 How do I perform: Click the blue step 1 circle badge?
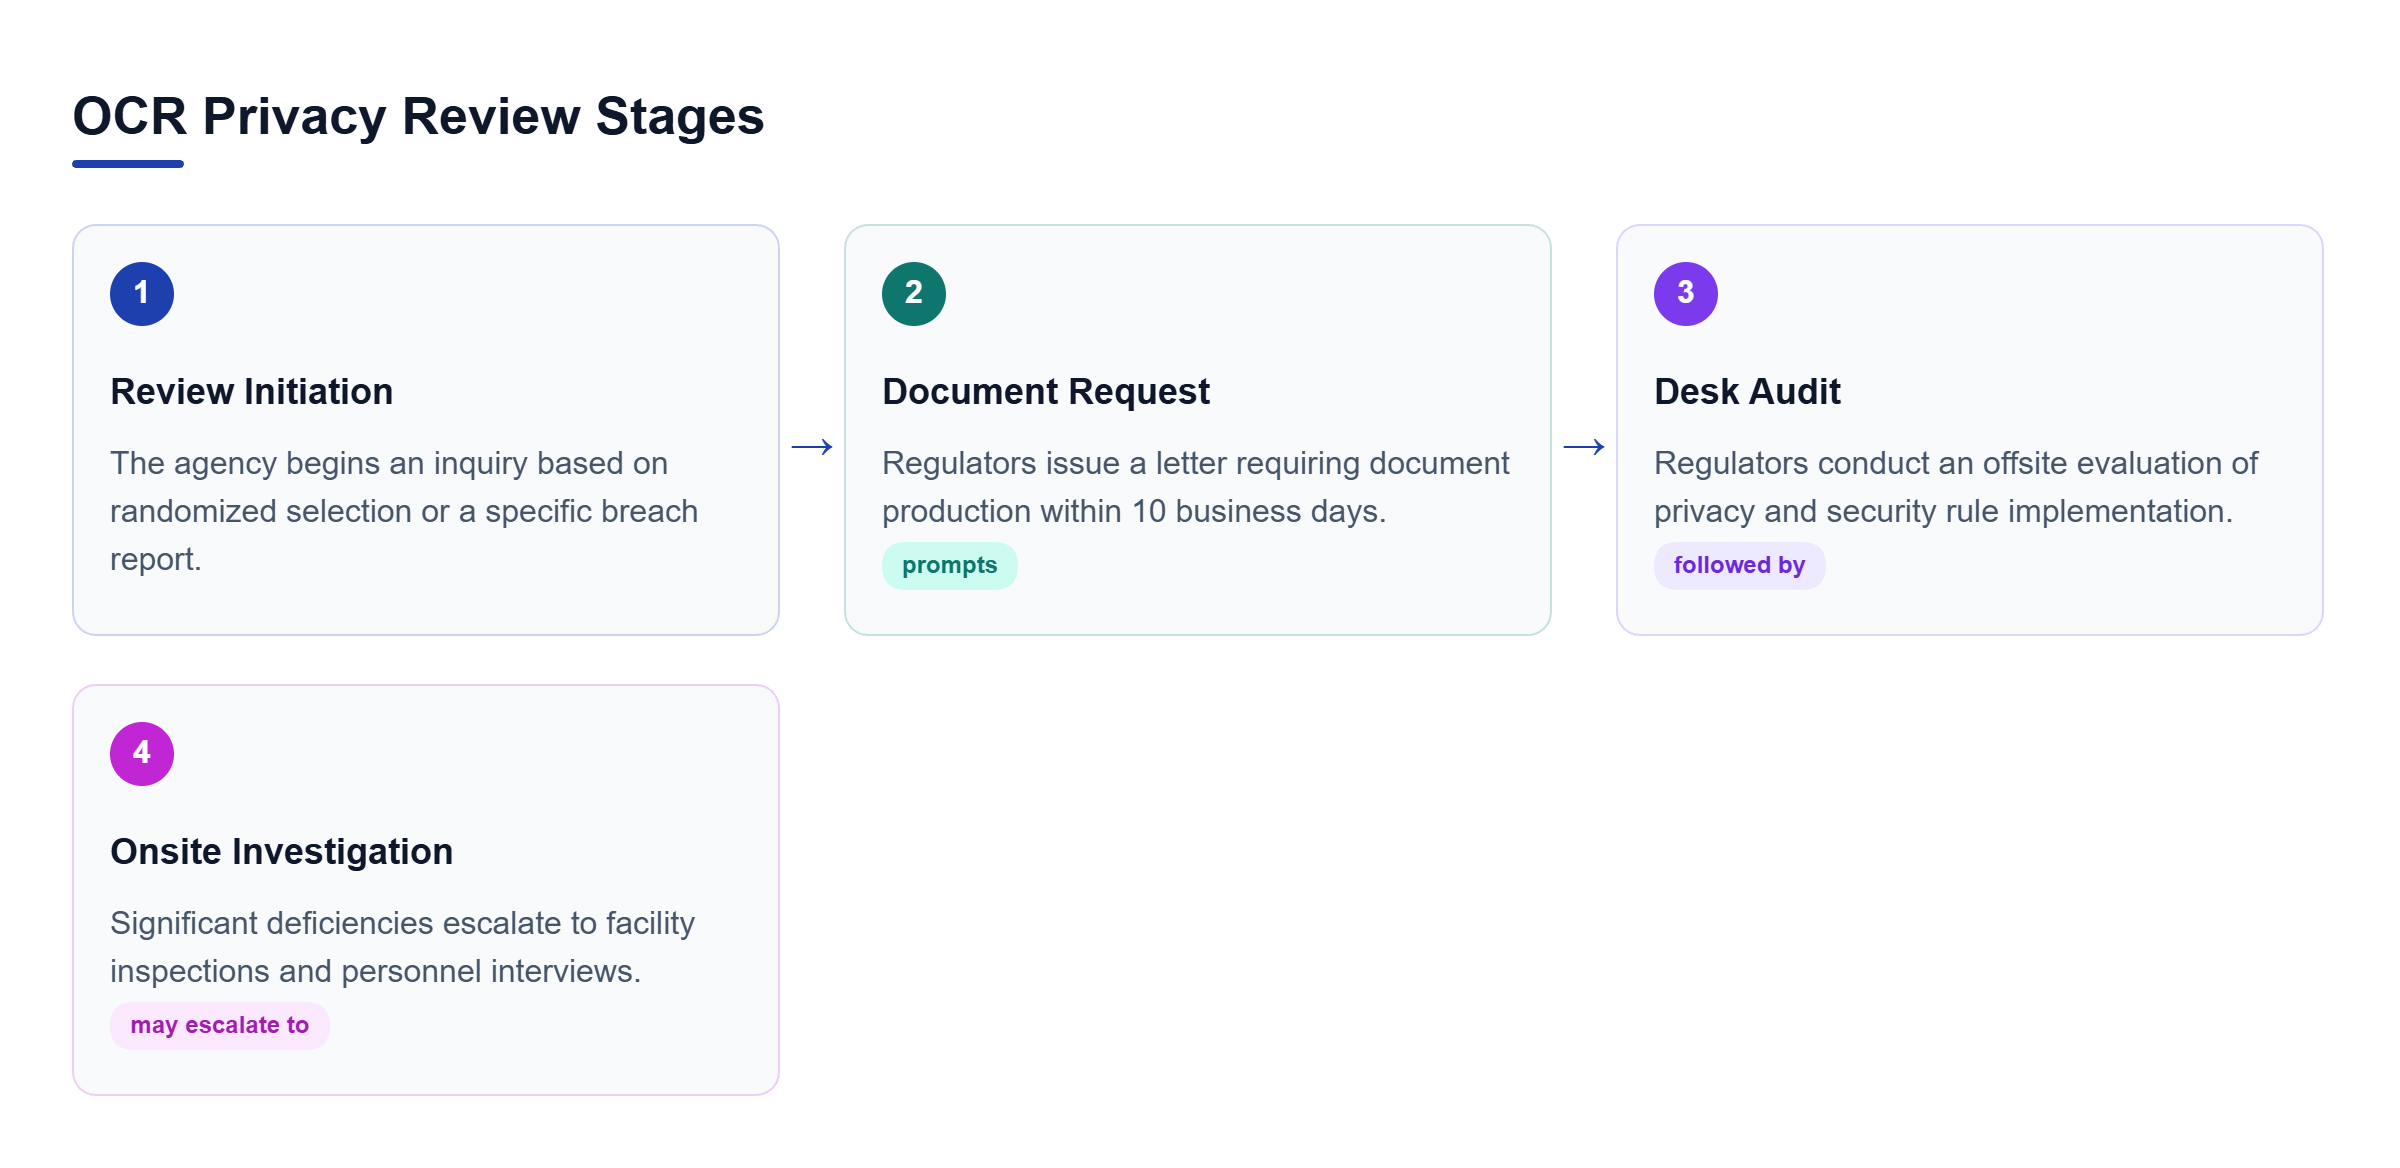pyautogui.click(x=142, y=294)
